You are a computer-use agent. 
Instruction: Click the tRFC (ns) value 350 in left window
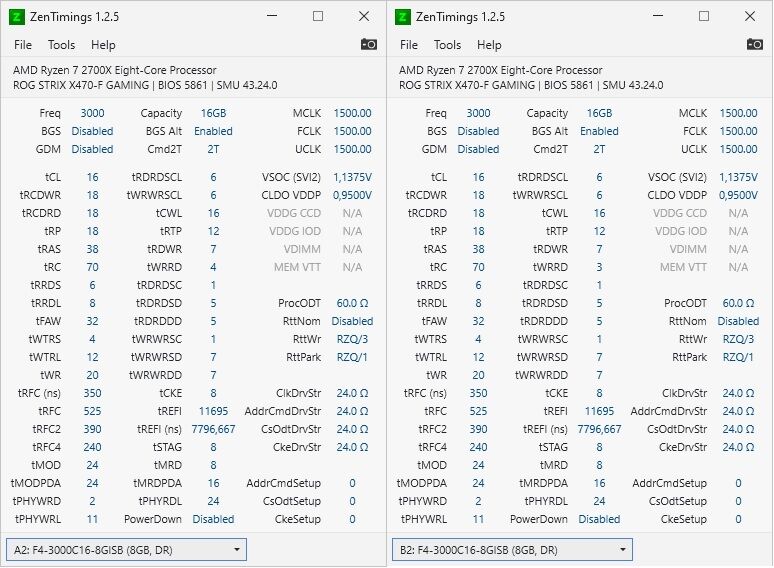point(92,393)
